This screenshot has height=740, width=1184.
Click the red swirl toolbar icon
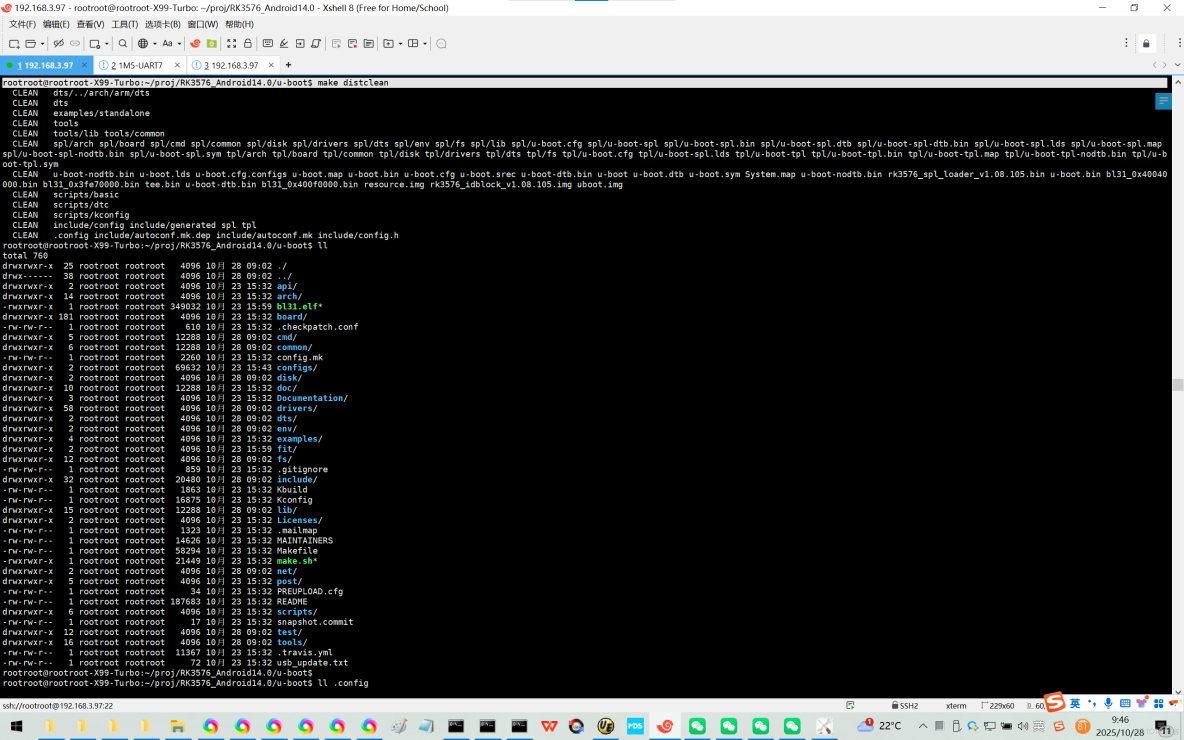tap(196, 44)
